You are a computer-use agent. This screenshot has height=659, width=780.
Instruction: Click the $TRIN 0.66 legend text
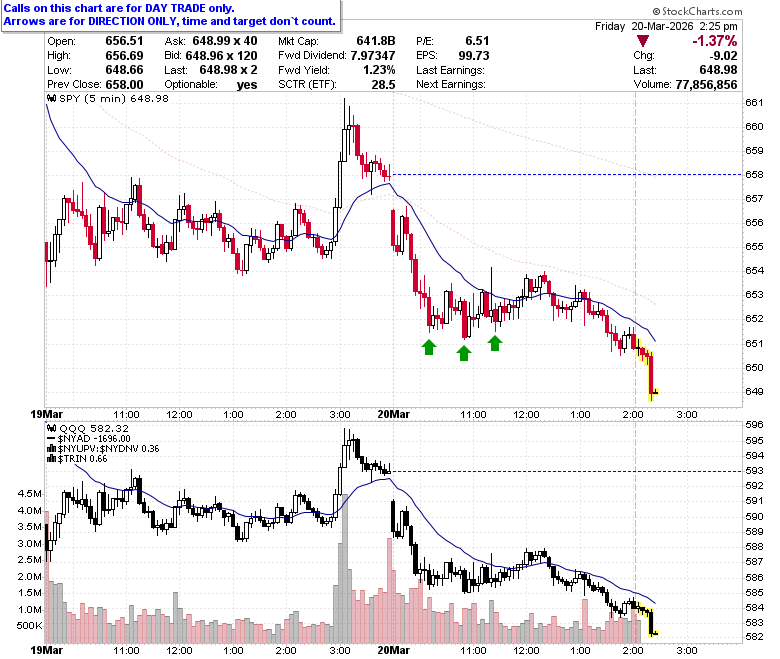[82, 459]
